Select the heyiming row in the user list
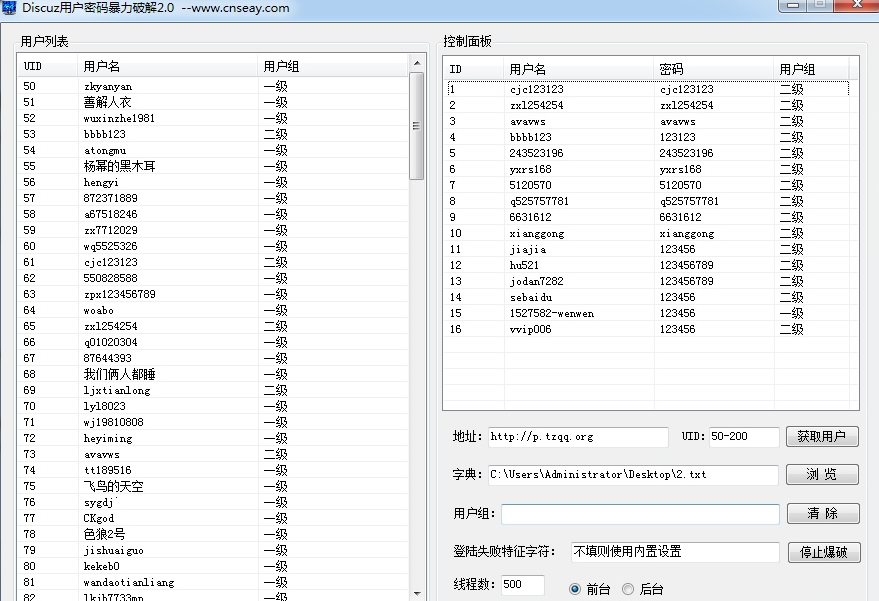This screenshot has width=879, height=601. pos(213,438)
